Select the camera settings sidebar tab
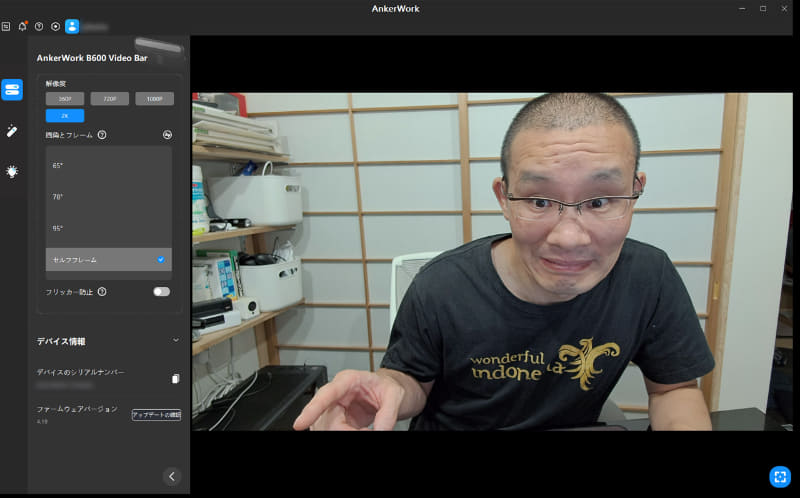This screenshot has height=498, width=800. click(x=12, y=90)
